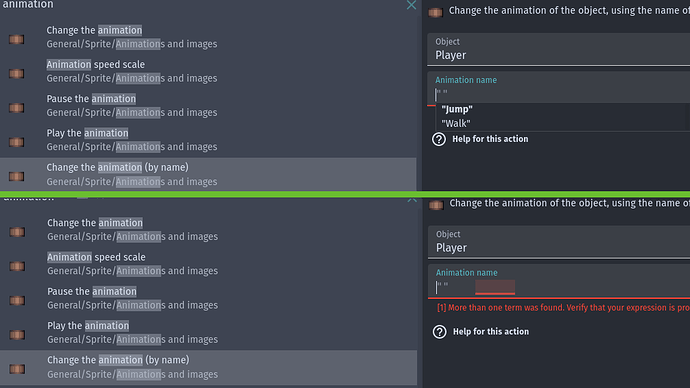
Task: Click film icon beside upper "Change the animation" entry
Action: click(17, 40)
